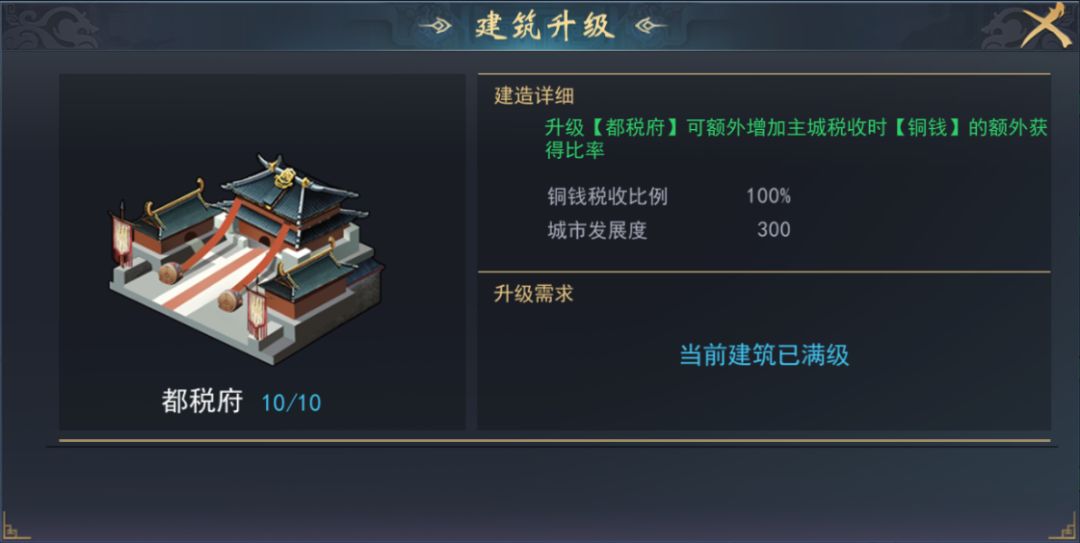Open the 建造详细 section header
The image size is (1080, 543).
coord(534,96)
